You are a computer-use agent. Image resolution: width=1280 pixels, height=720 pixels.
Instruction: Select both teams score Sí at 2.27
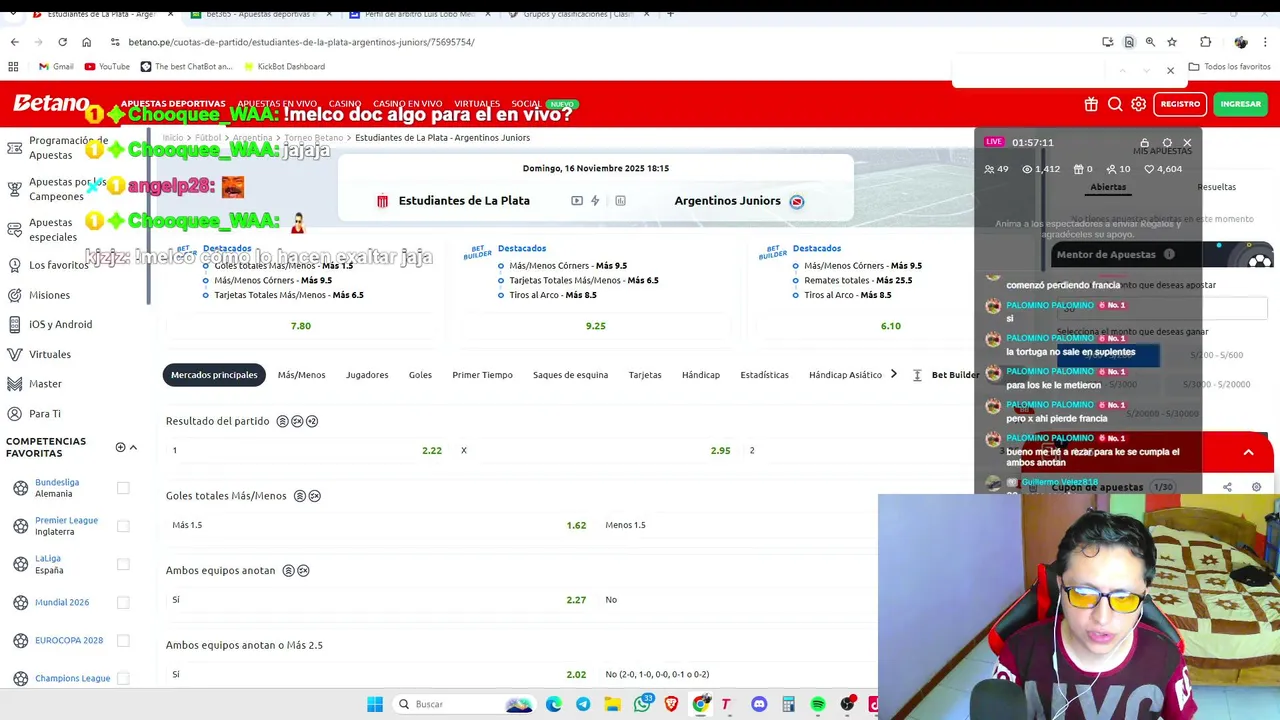(x=378, y=600)
